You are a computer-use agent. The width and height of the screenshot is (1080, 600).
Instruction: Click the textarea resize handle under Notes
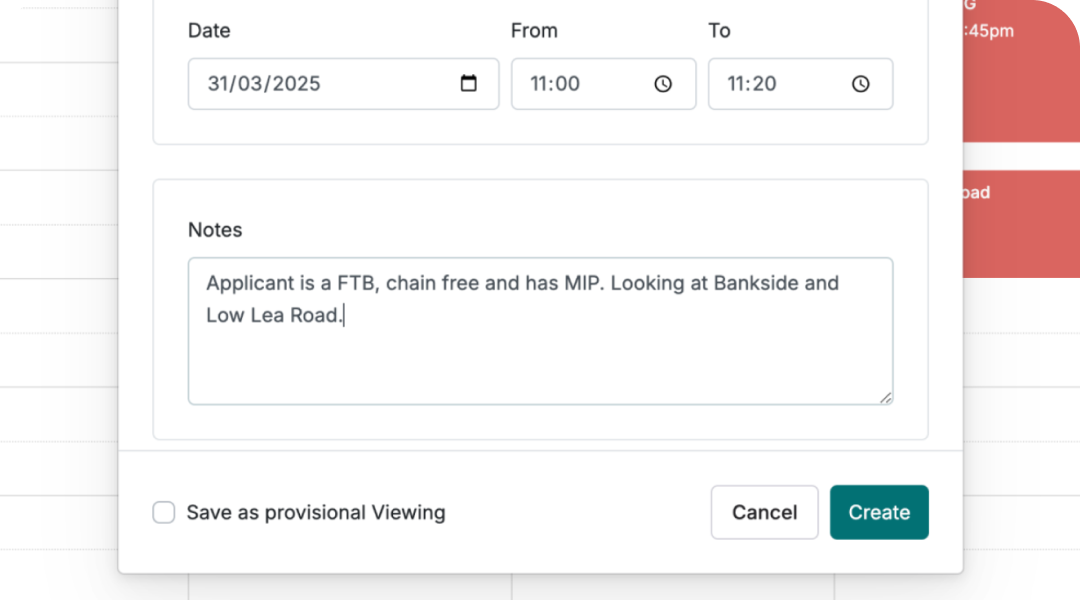[x=886, y=397]
